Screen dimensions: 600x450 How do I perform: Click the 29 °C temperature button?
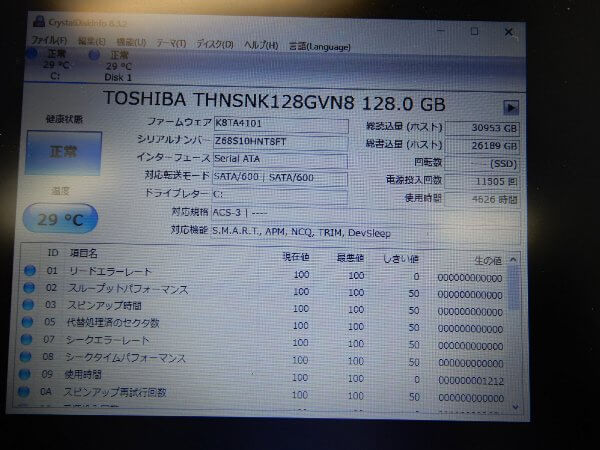60,219
